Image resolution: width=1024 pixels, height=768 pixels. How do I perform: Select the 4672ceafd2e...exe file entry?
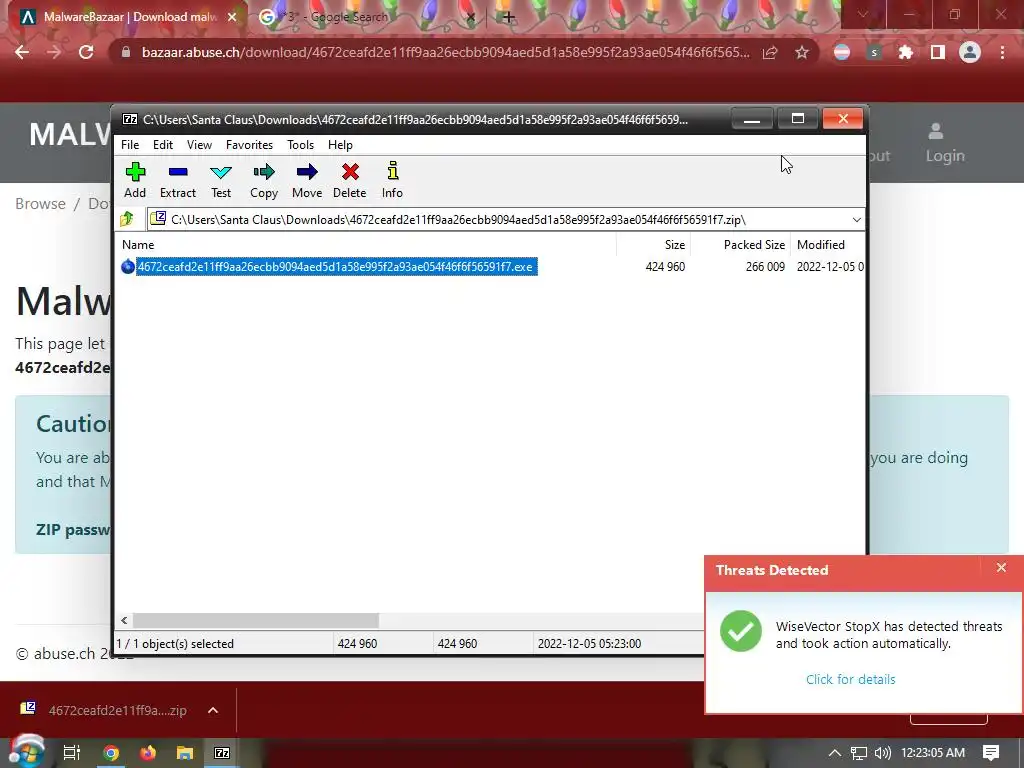pos(329,266)
